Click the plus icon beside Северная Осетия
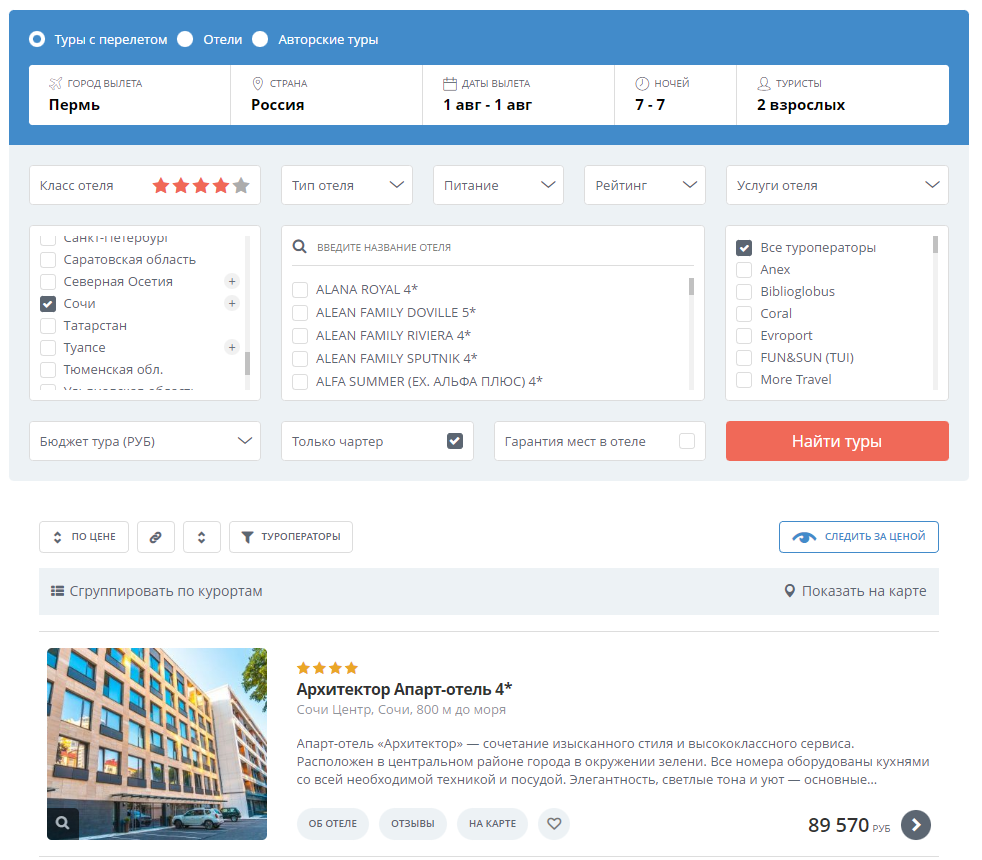This screenshot has width=982, height=860. click(x=232, y=281)
